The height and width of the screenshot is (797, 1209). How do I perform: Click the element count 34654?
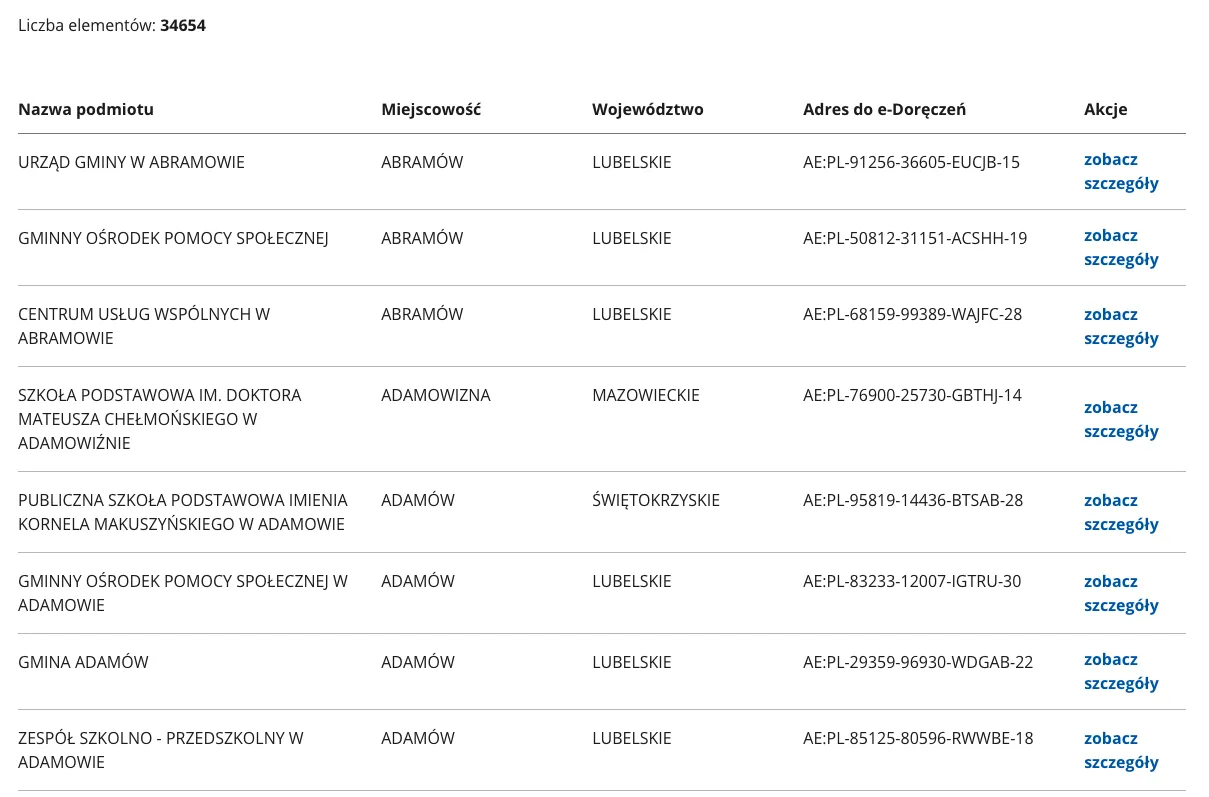point(183,25)
